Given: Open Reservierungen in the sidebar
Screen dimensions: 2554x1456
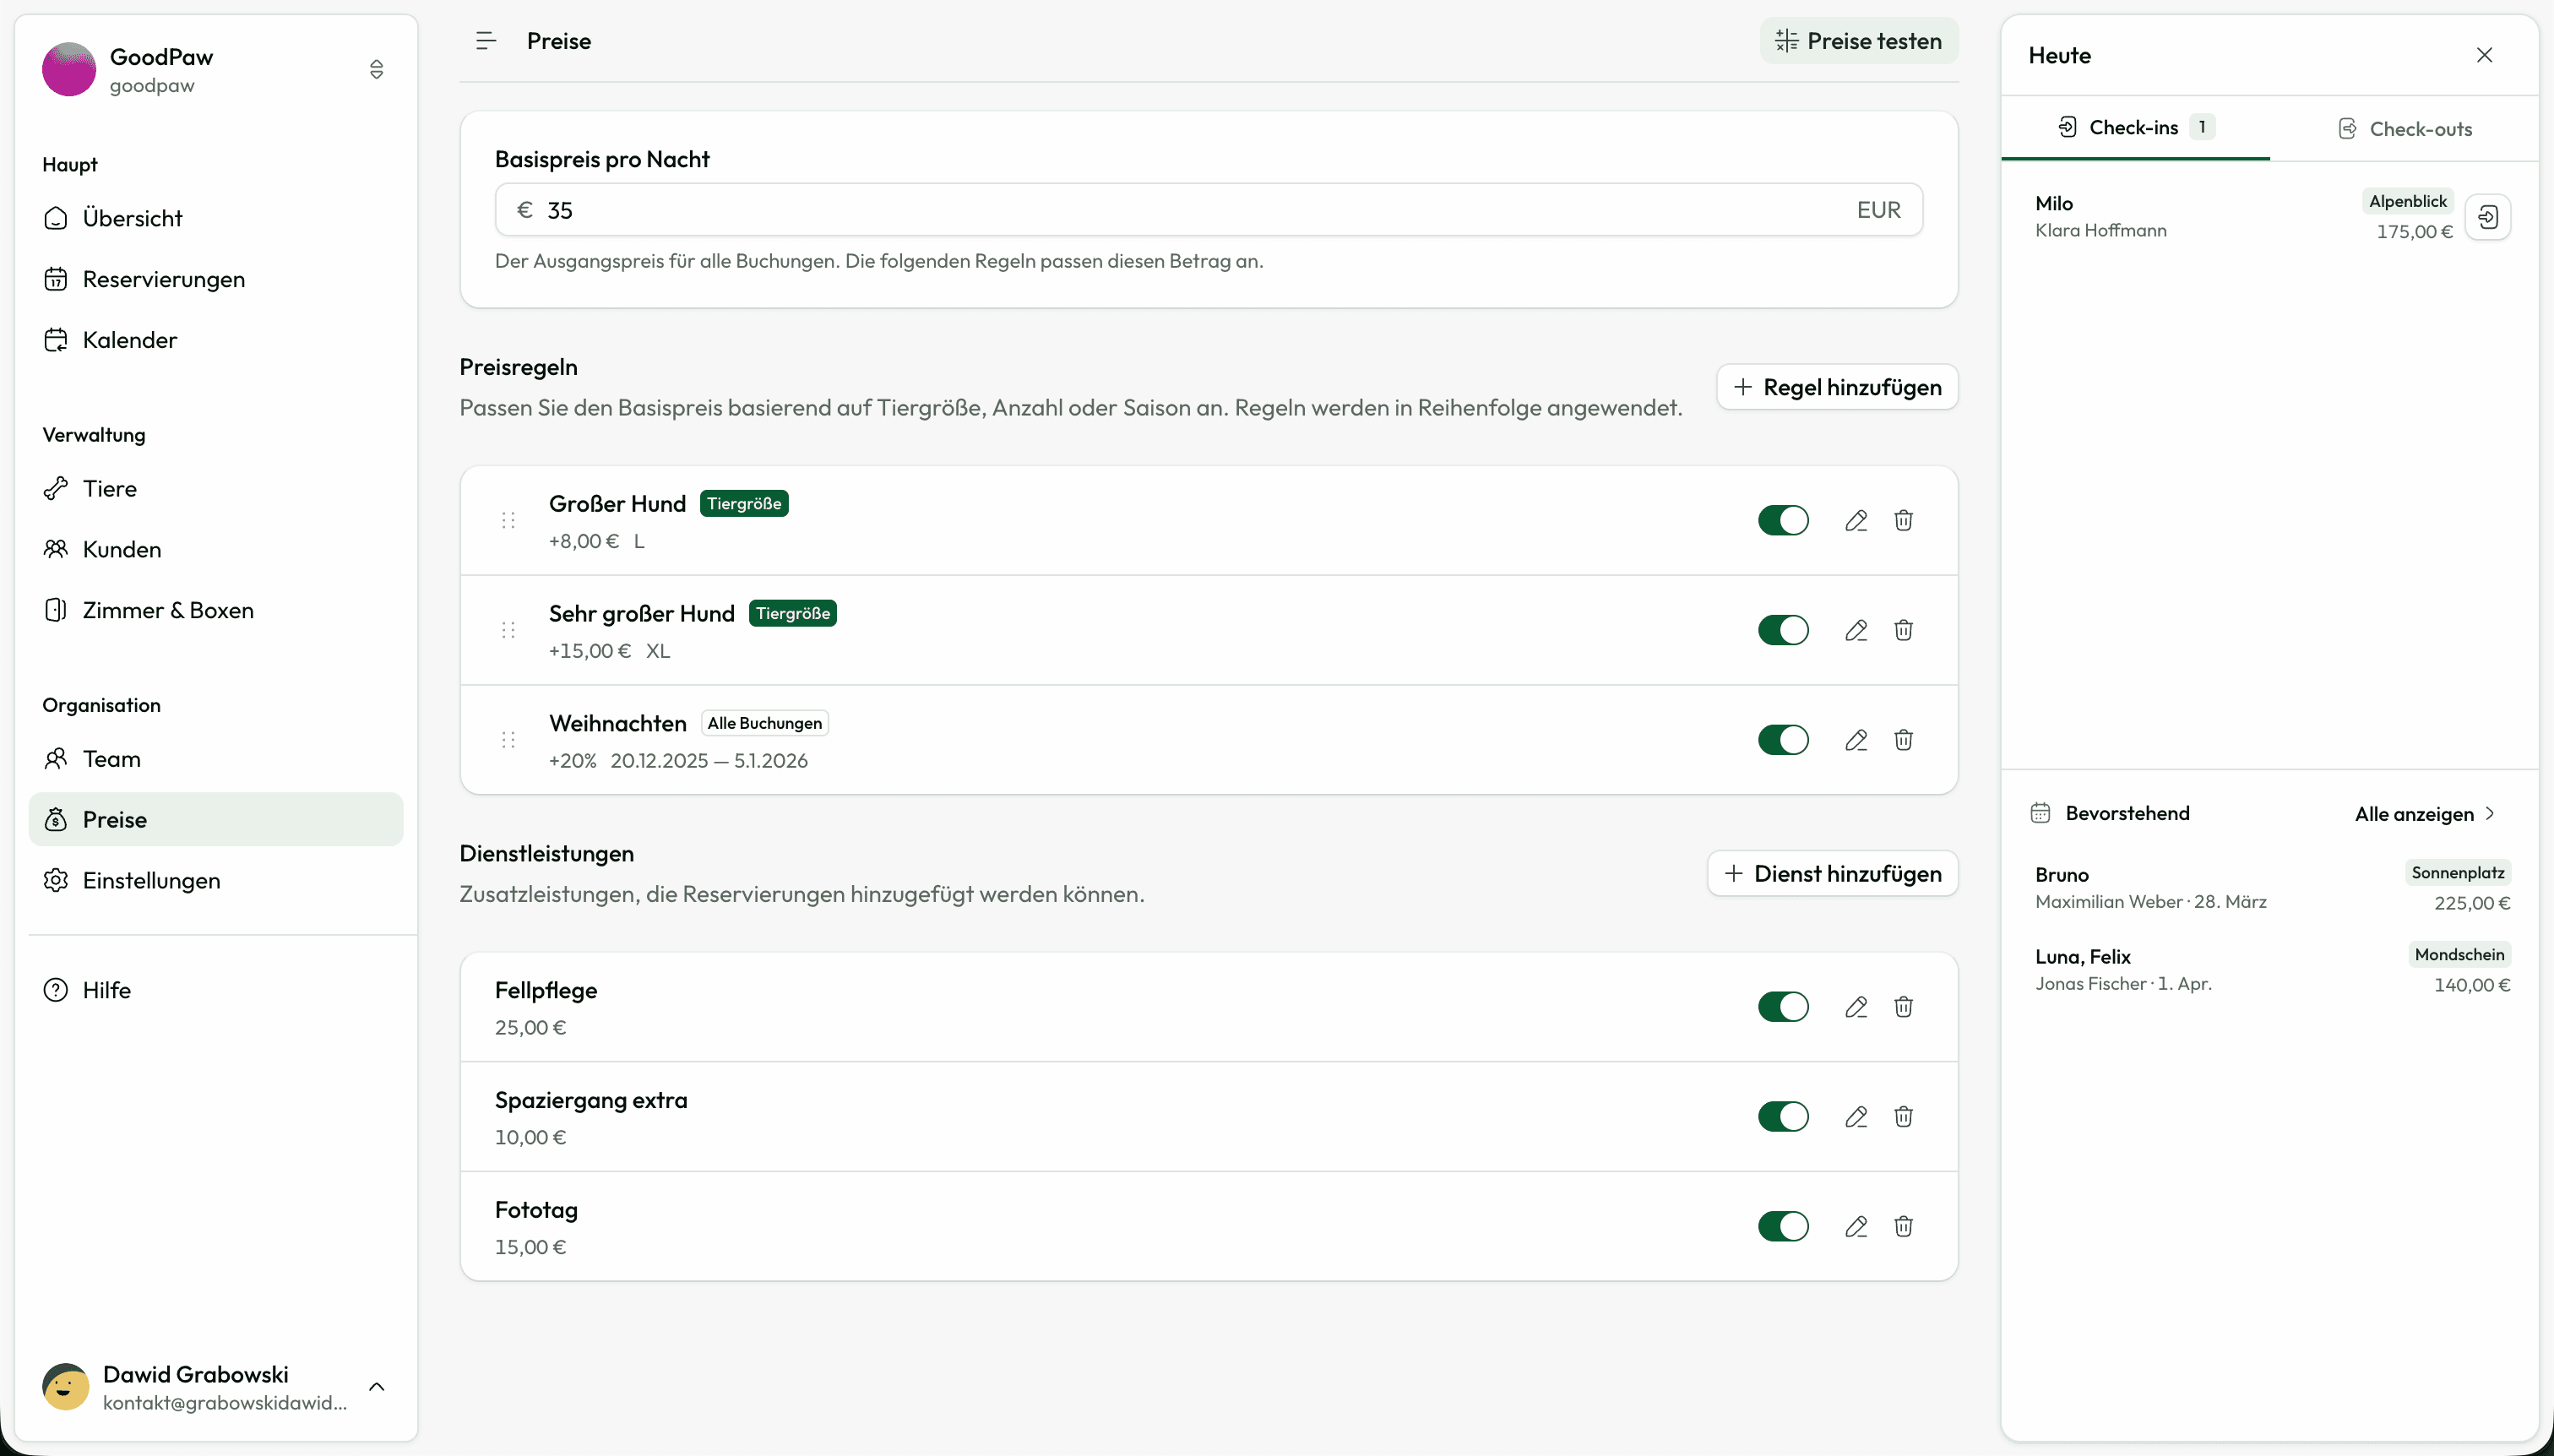Looking at the screenshot, I should (x=164, y=279).
